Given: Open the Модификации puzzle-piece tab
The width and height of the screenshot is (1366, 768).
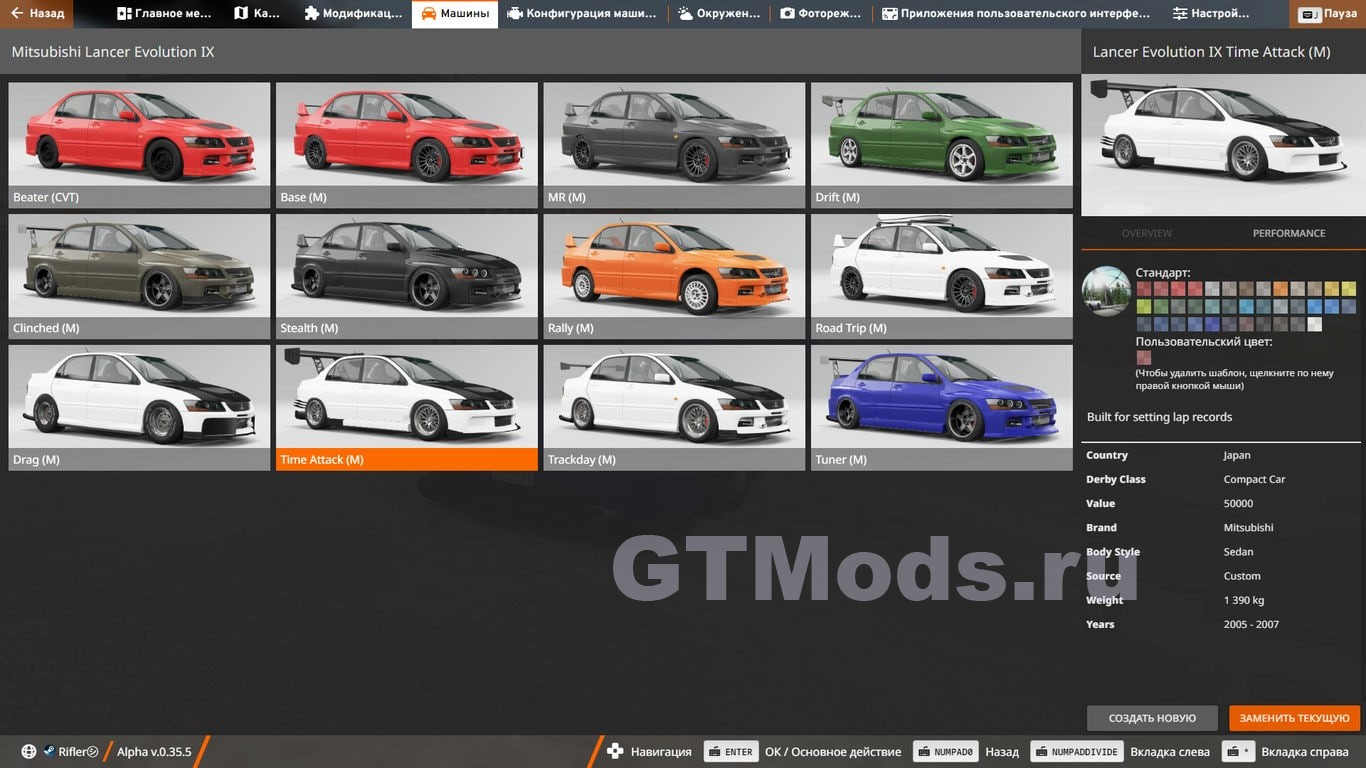Looking at the screenshot, I should coord(353,14).
